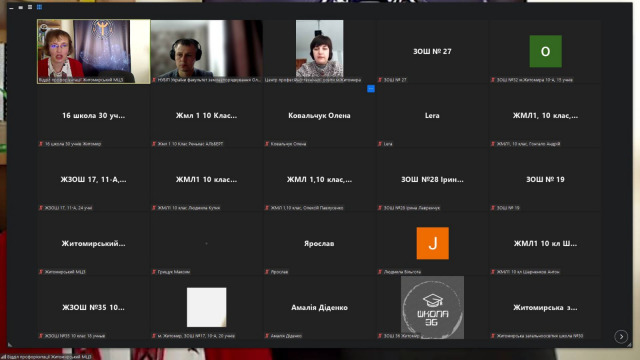
Task: Select the 16 школа 30 уч... tile
Action: (93, 116)
